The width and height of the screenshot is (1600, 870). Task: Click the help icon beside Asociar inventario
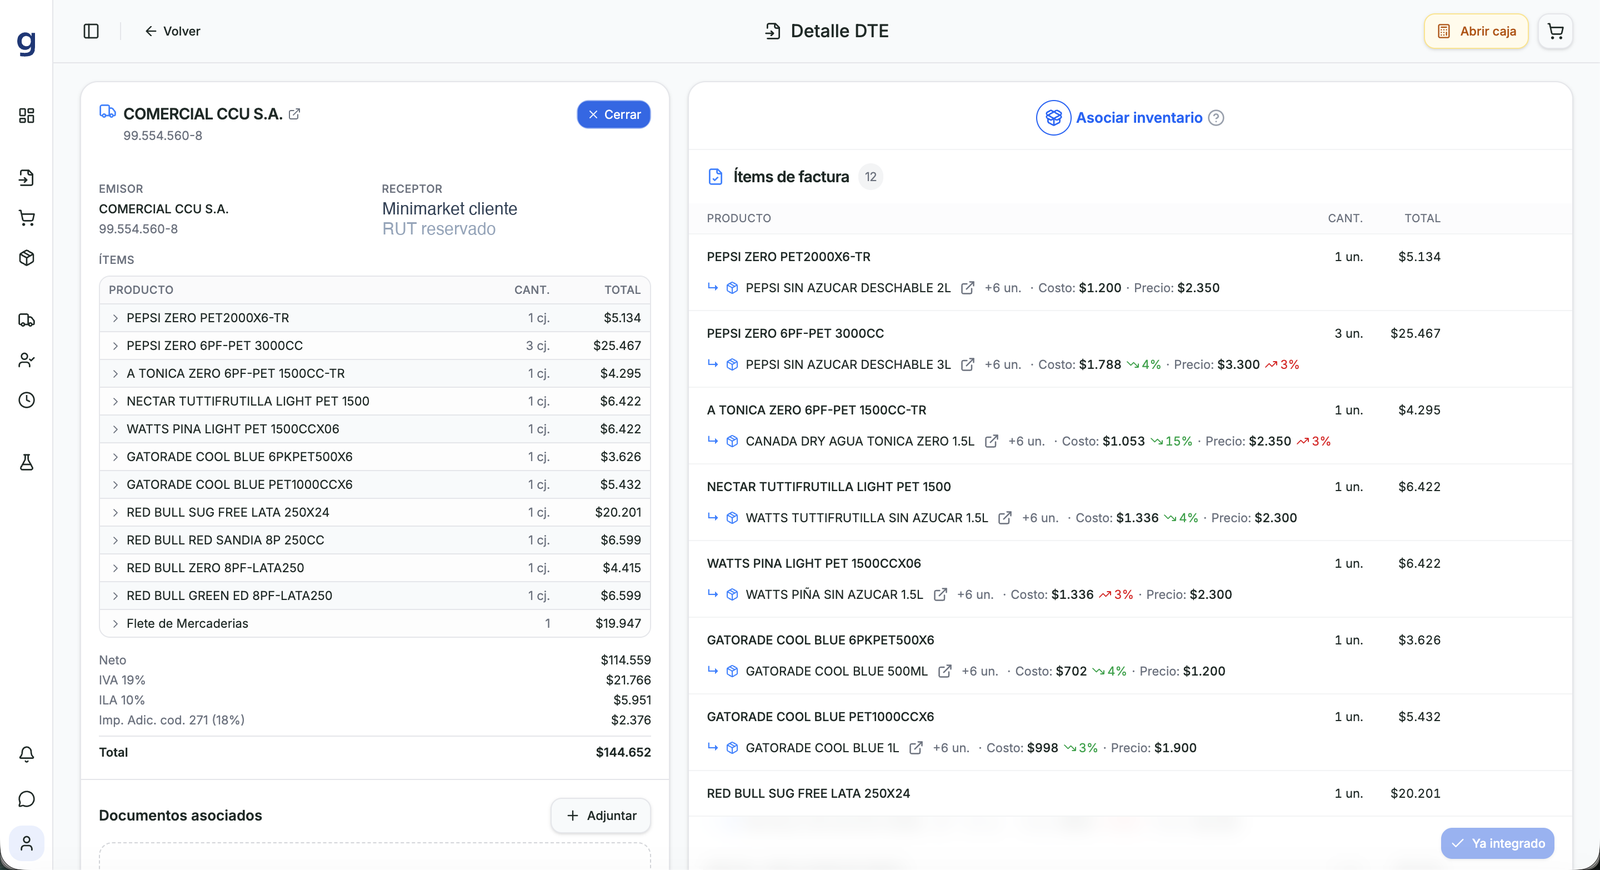(1216, 118)
